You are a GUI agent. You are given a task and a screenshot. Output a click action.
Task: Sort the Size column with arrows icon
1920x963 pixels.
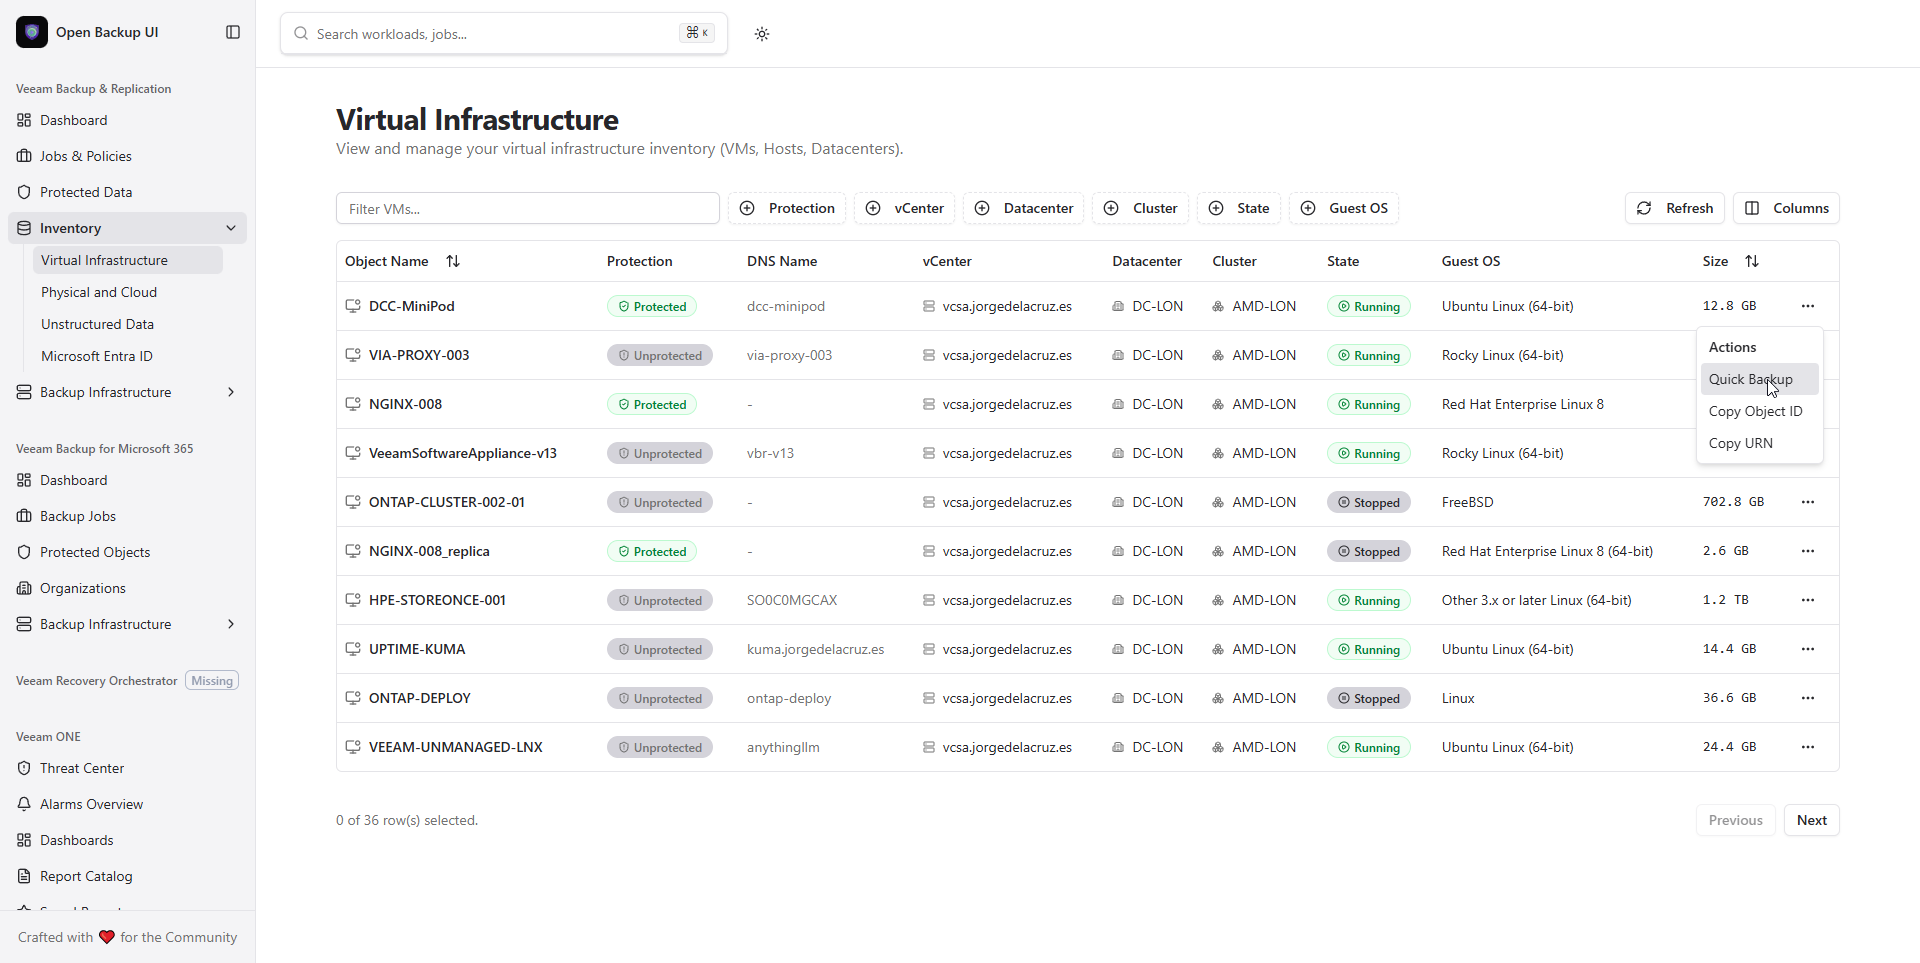pos(1752,261)
